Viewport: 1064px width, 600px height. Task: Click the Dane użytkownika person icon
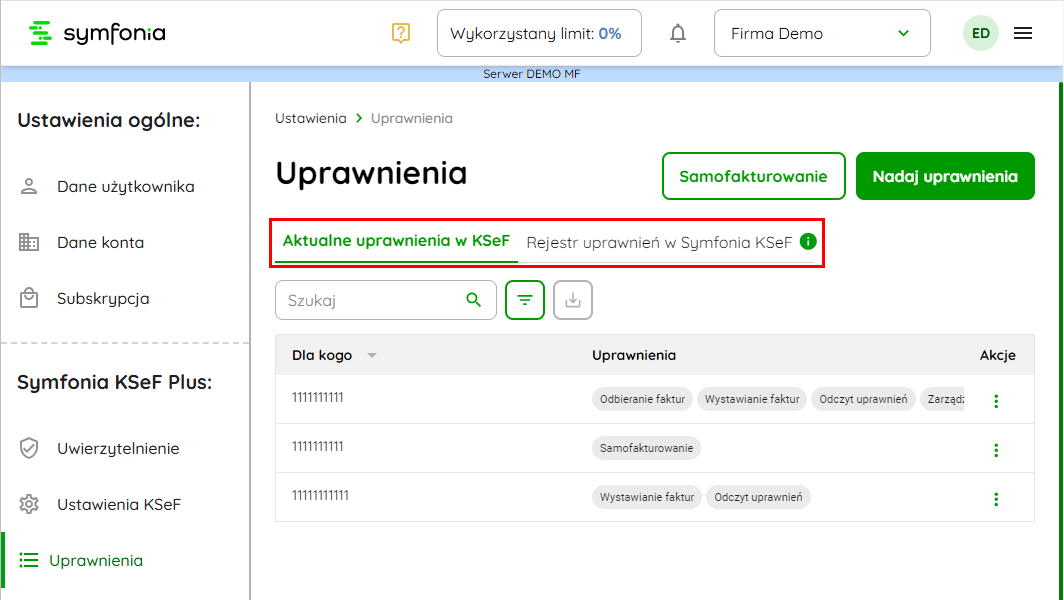click(x=28, y=187)
